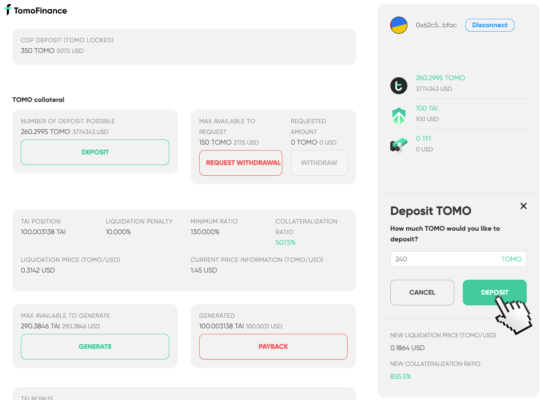Viewport: 543px width, 400px height.
Task: Click the TomoFinance logo
Action: pos(36,10)
